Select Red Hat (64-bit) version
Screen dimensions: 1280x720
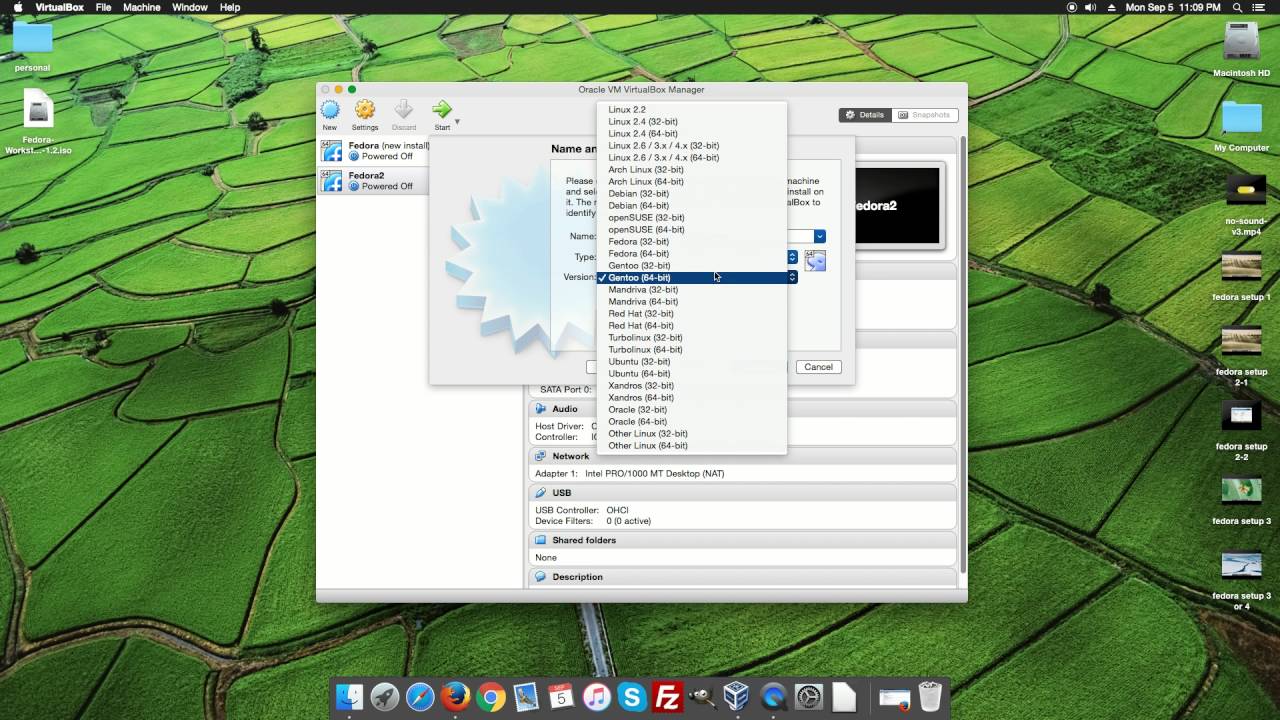[691, 325]
